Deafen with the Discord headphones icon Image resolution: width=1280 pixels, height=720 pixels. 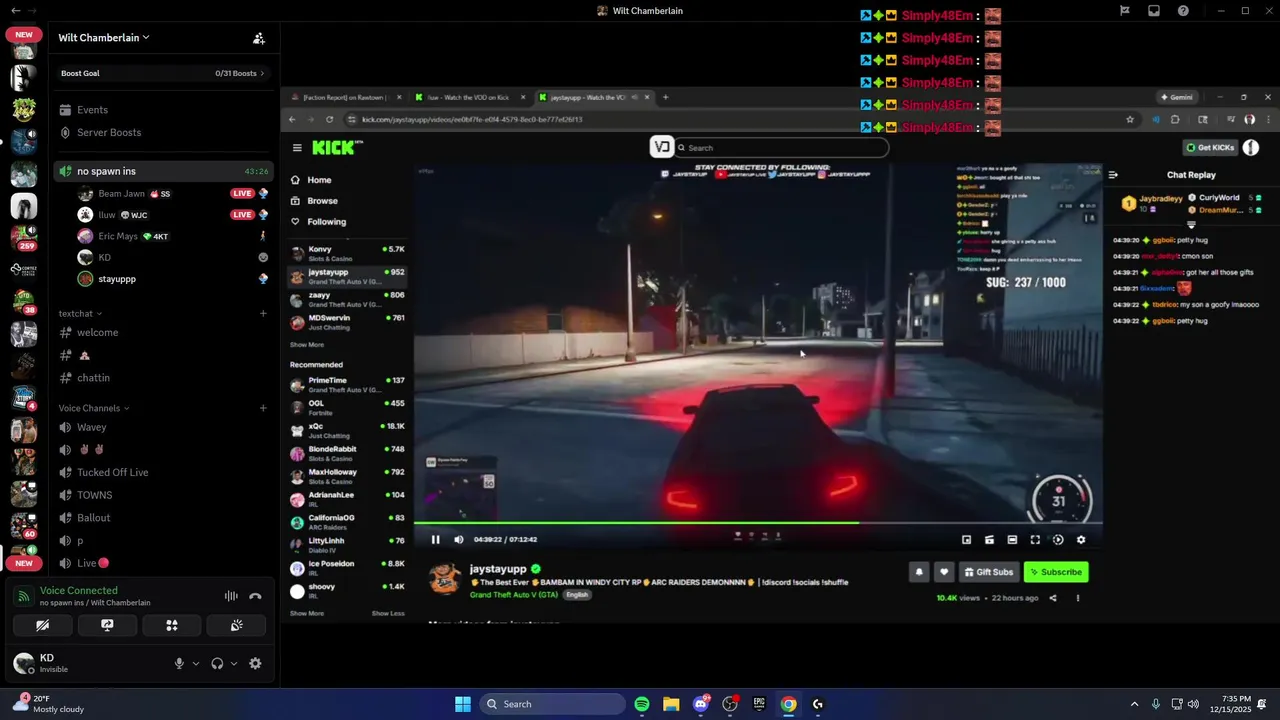tap(217, 663)
